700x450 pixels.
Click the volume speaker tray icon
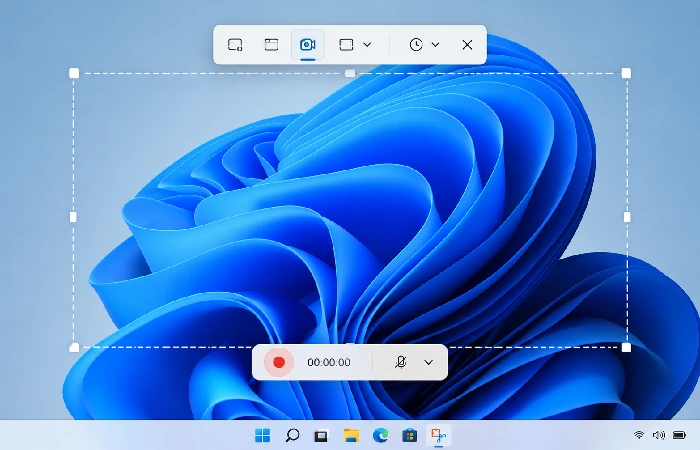658,434
